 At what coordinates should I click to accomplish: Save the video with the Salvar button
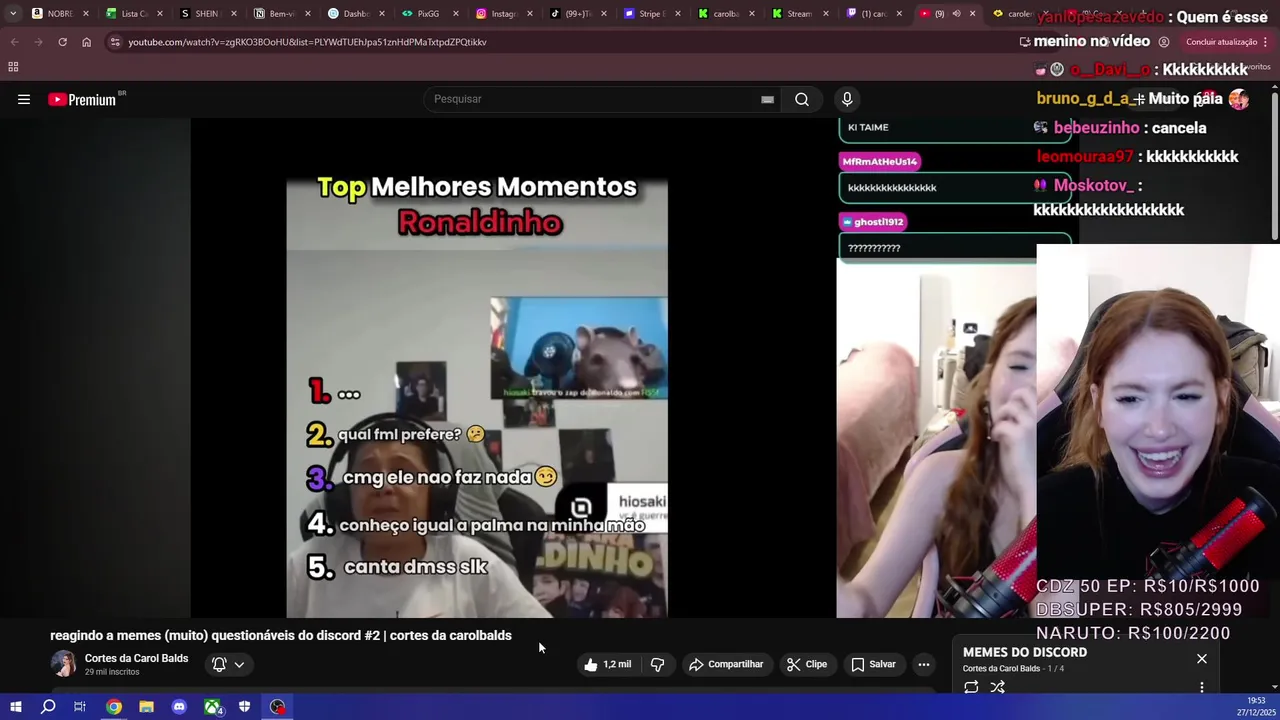tap(873, 664)
